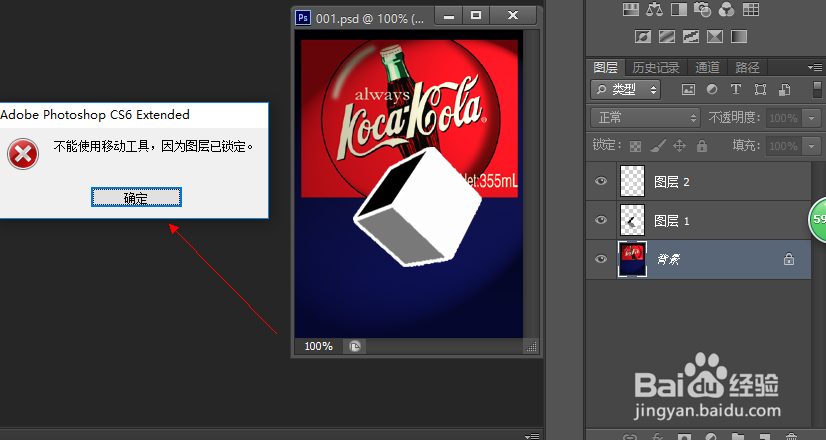Image resolution: width=826 pixels, height=440 pixels.
Task: Click the 填充 label
Action: (x=745, y=145)
